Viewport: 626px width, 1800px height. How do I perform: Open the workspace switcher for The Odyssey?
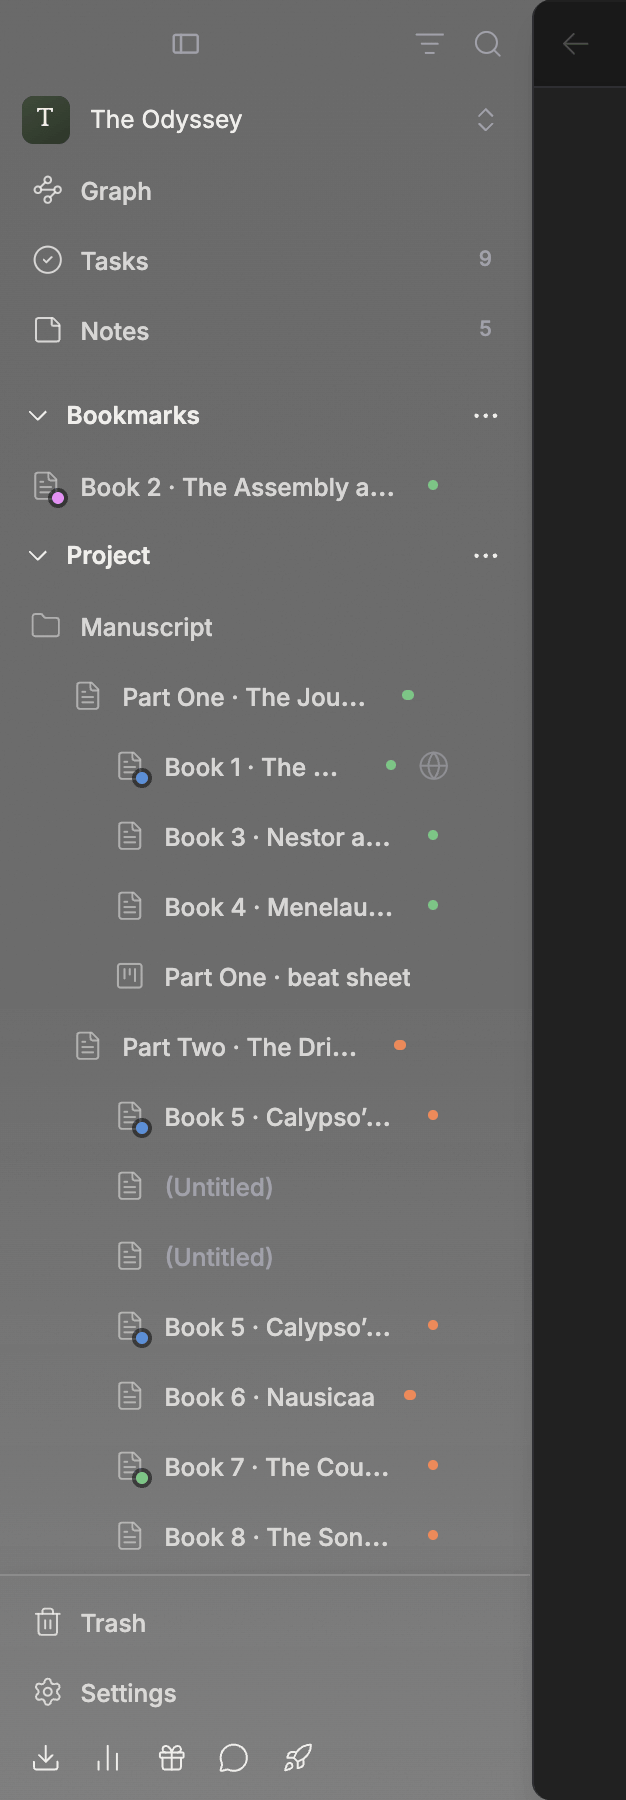click(486, 120)
